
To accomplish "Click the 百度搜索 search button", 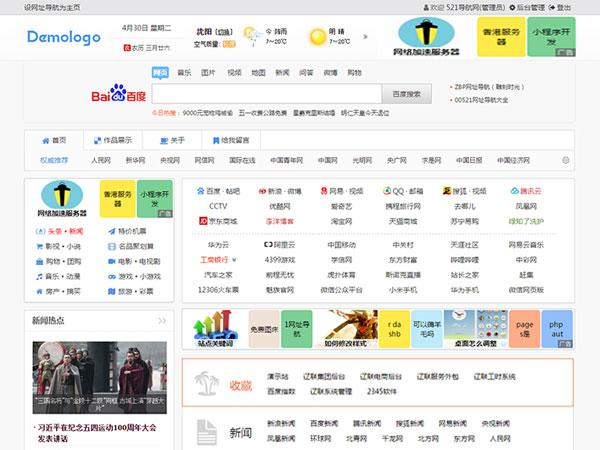I will [x=407, y=94].
